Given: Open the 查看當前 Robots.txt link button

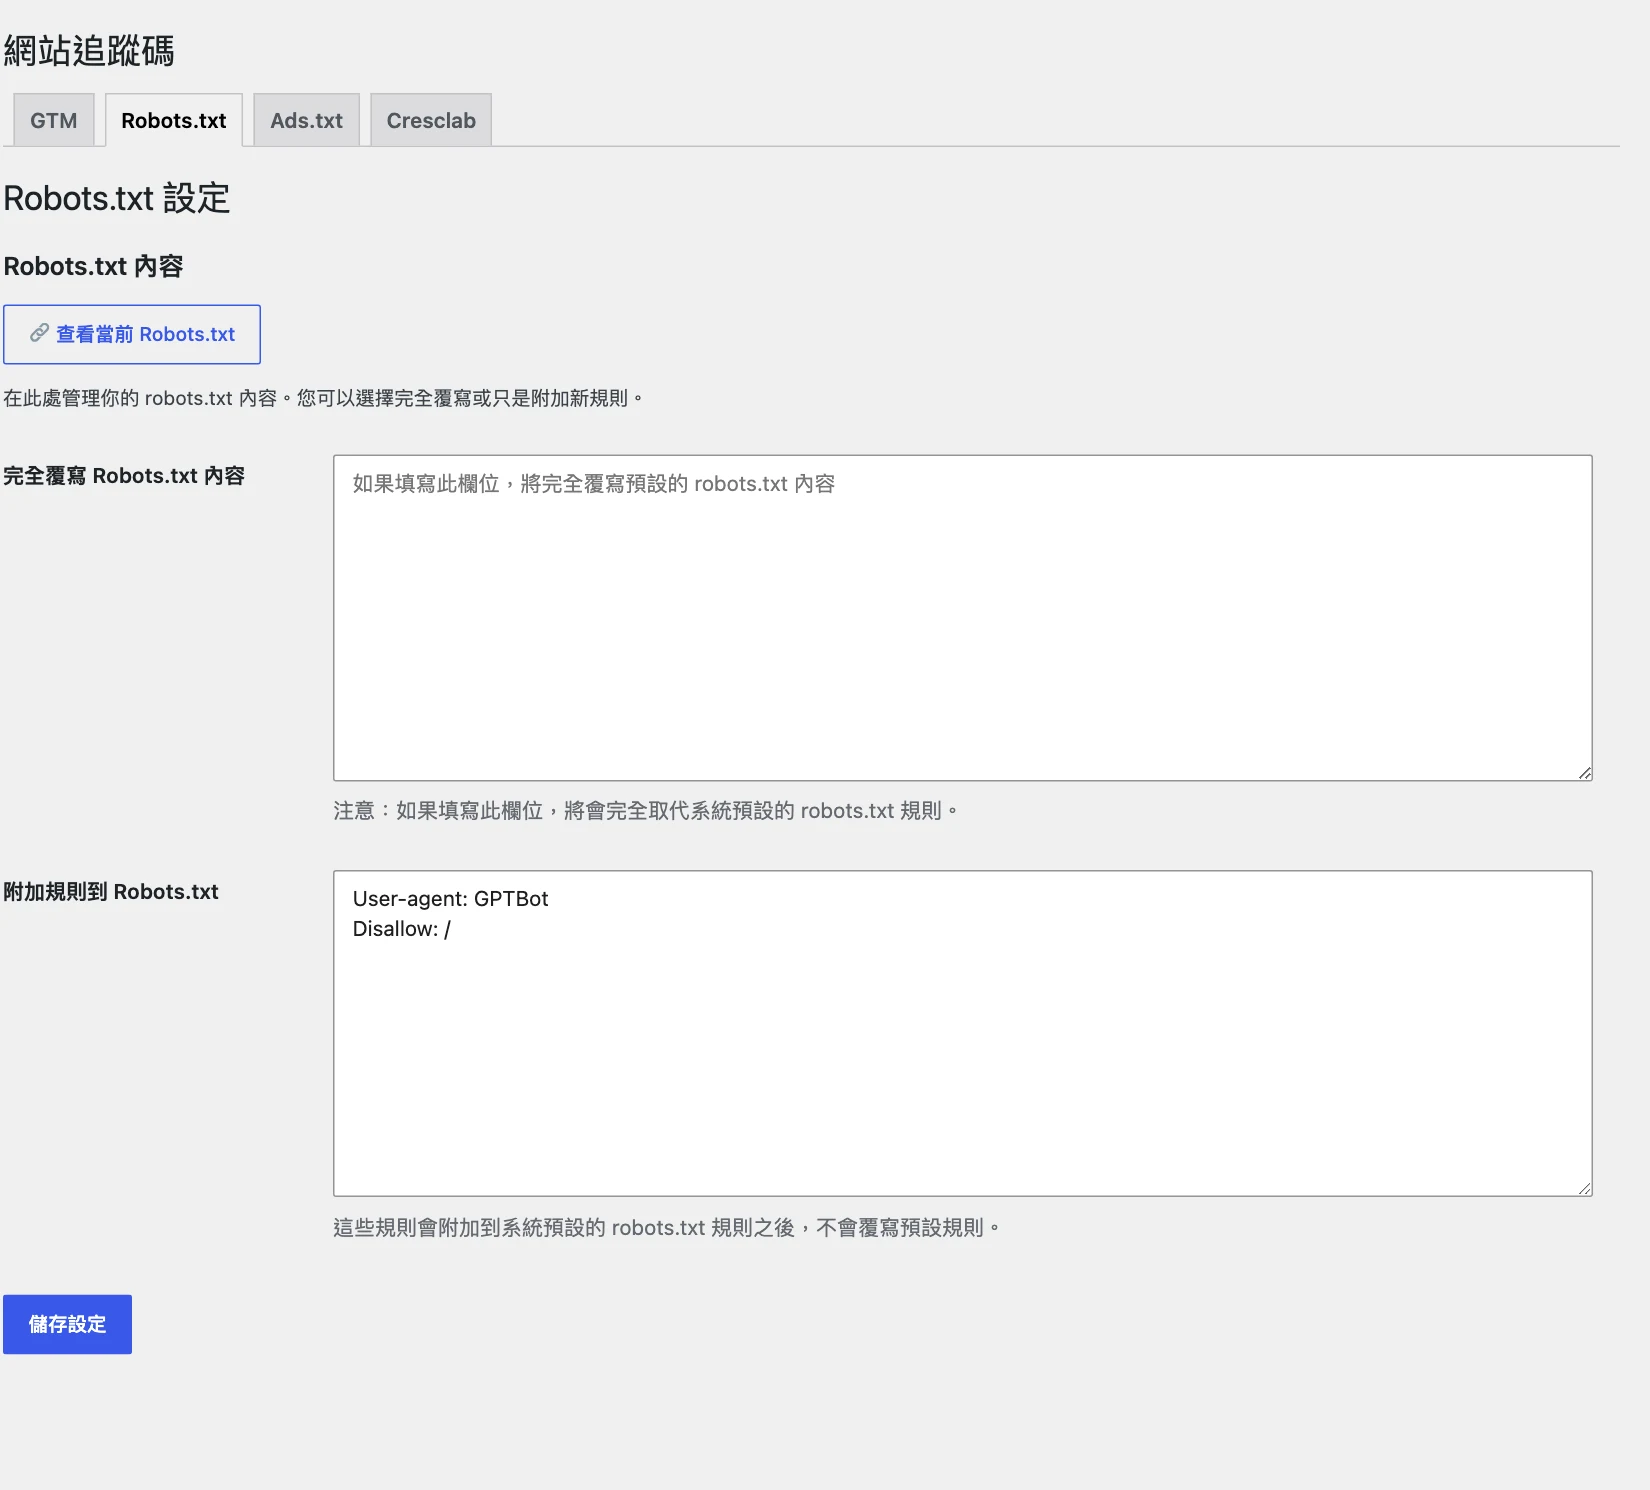Looking at the screenshot, I should [x=132, y=334].
